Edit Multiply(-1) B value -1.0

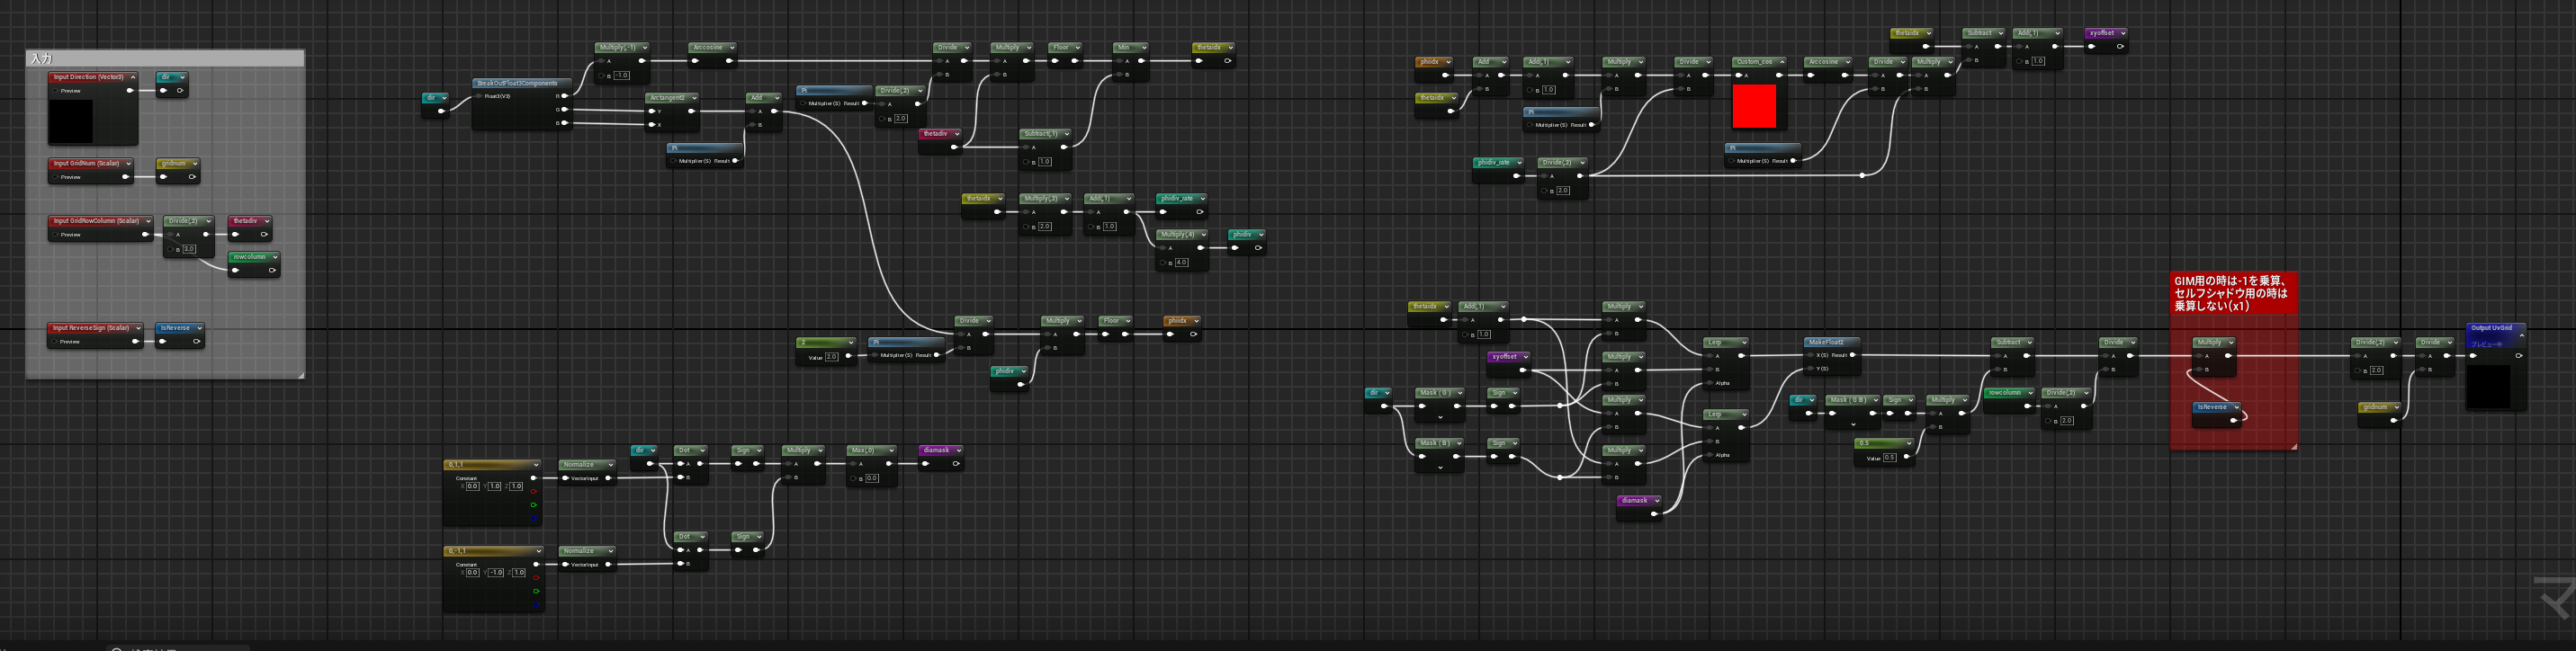point(622,76)
